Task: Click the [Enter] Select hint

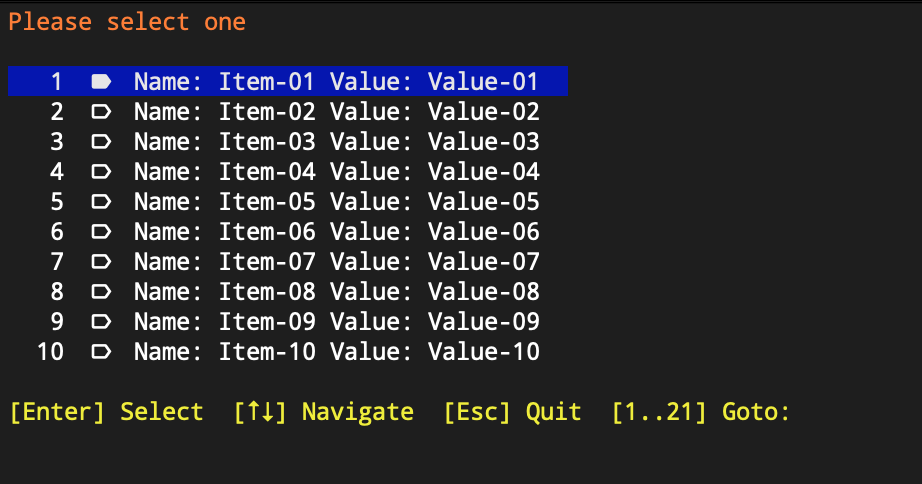Action: (x=106, y=412)
